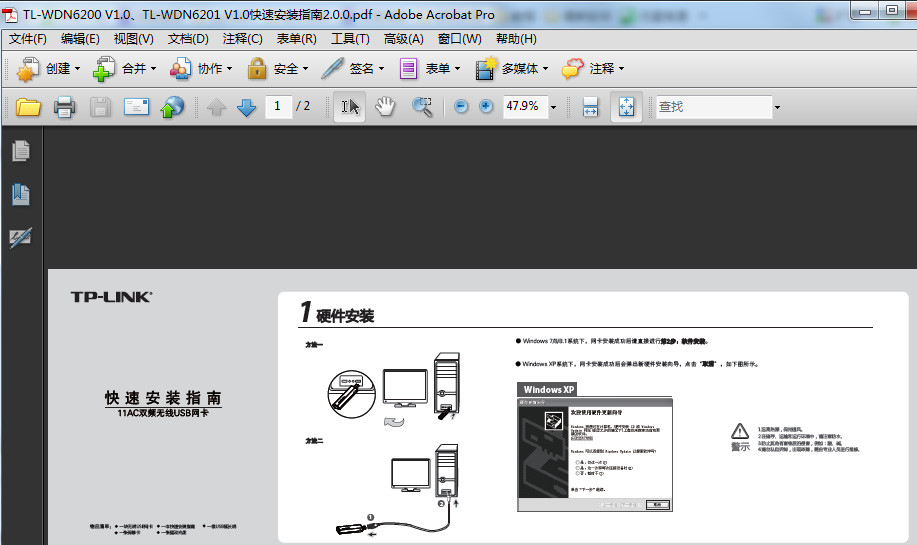This screenshot has height=545, width=917.
Task: Open the Find options dropdown arrow
Action: click(777, 107)
